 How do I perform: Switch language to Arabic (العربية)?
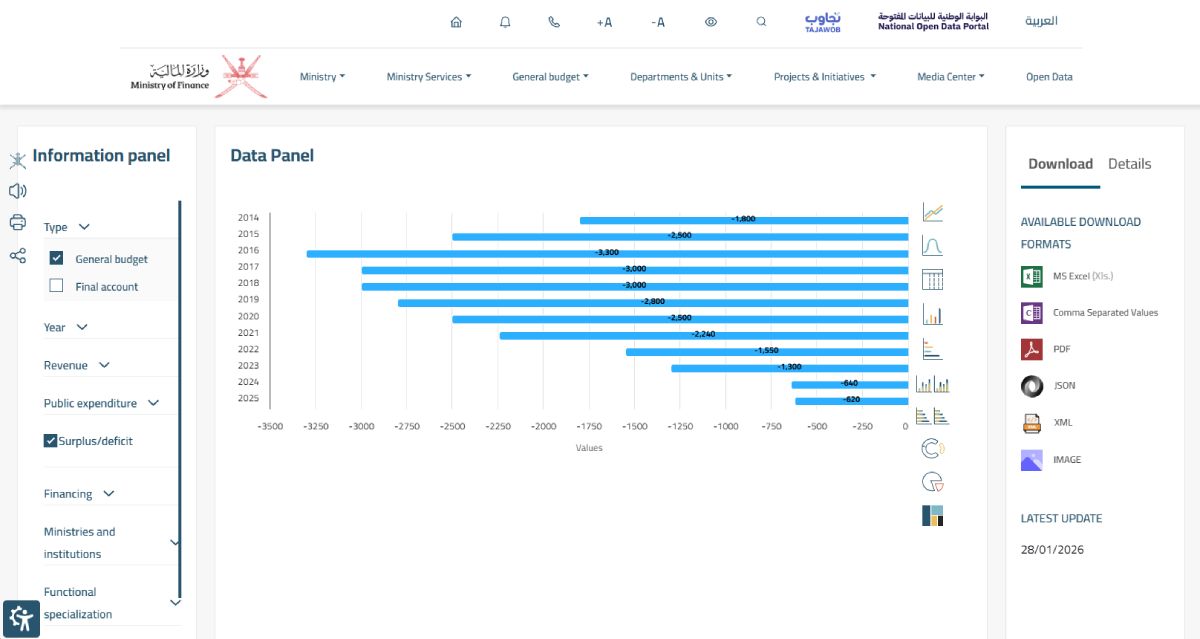(x=1041, y=21)
